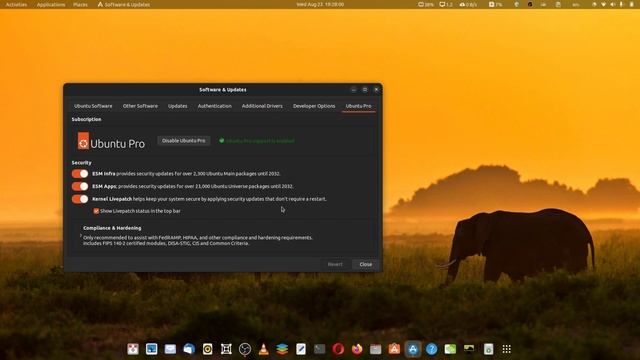Open the Opera browser from the dock
Image resolution: width=640 pixels, height=360 pixels.
coord(338,349)
